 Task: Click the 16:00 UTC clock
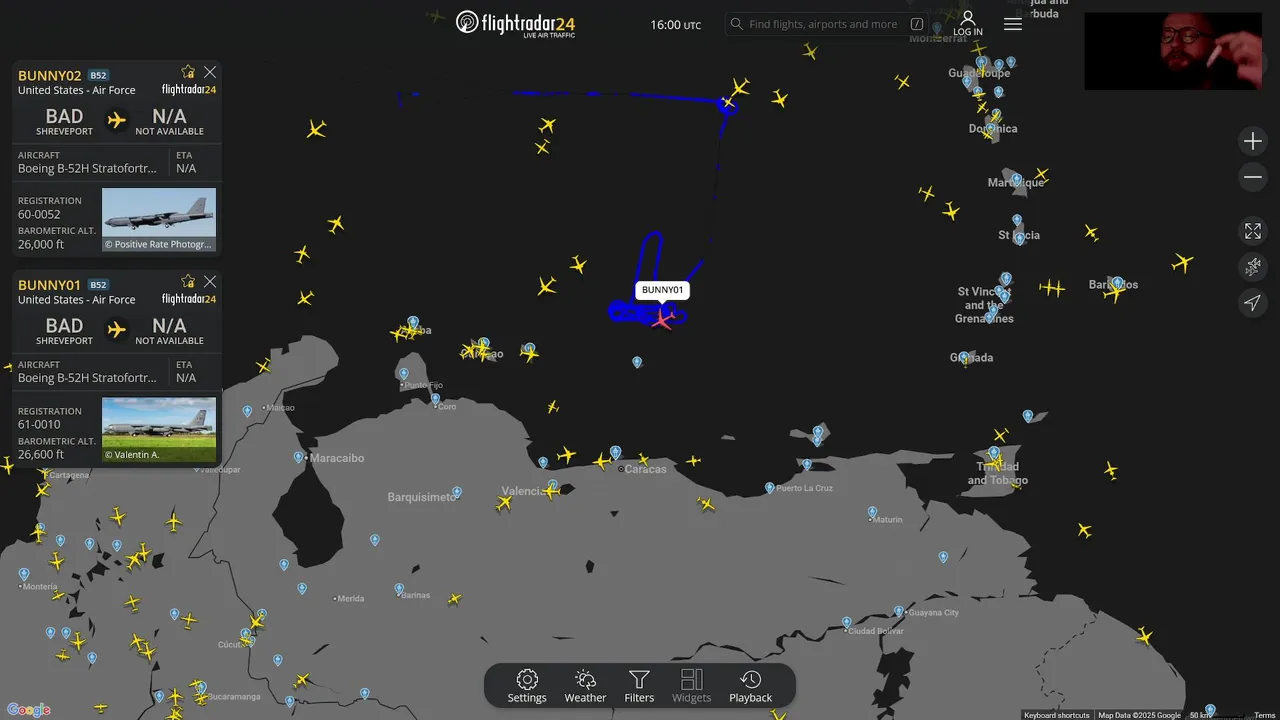click(x=676, y=25)
